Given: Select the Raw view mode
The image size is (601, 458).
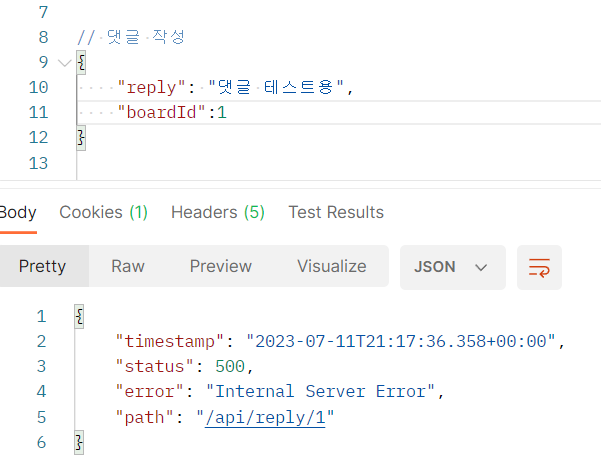Looking at the screenshot, I should click(x=128, y=266).
